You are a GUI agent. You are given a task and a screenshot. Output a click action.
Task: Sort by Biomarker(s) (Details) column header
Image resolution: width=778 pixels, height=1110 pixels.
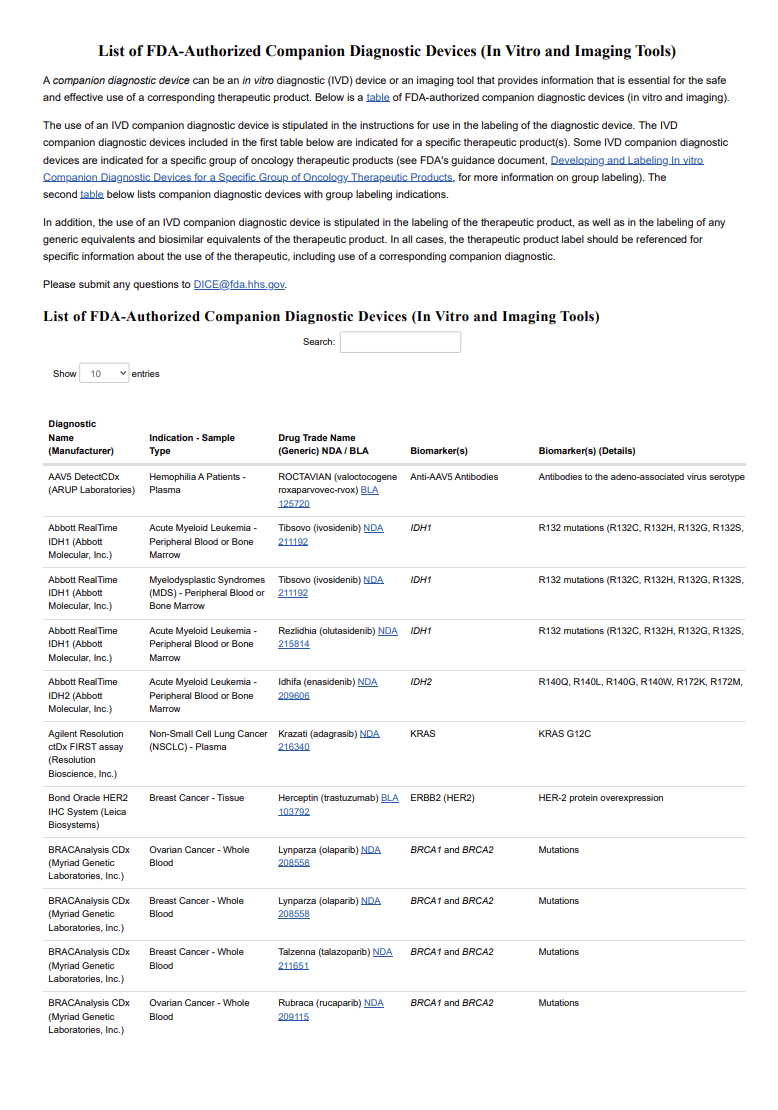coord(587,451)
